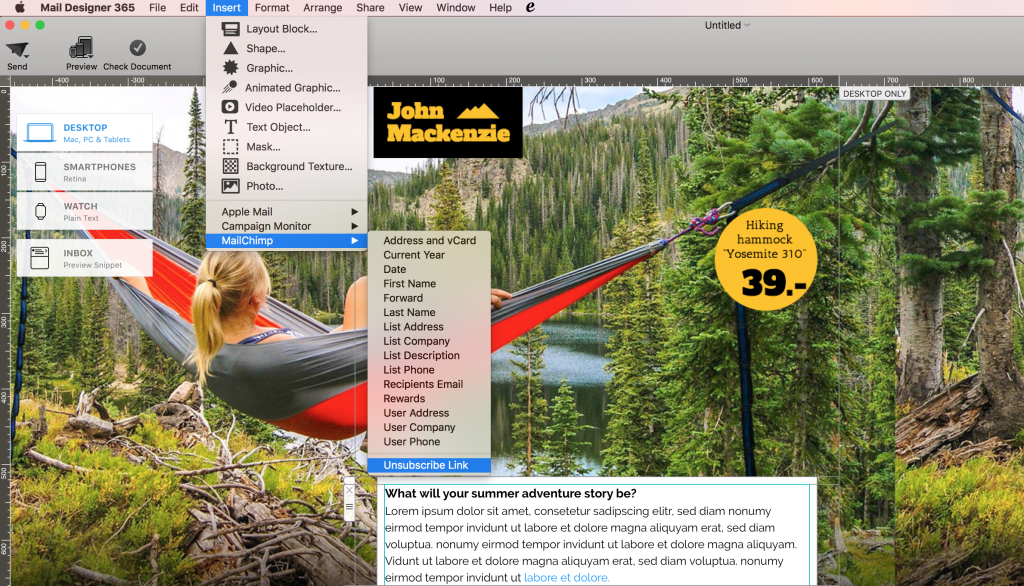The image size is (1024, 586).
Task: Select the yellow Hiking hammock price badge
Action: pyautogui.click(x=765, y=260)
